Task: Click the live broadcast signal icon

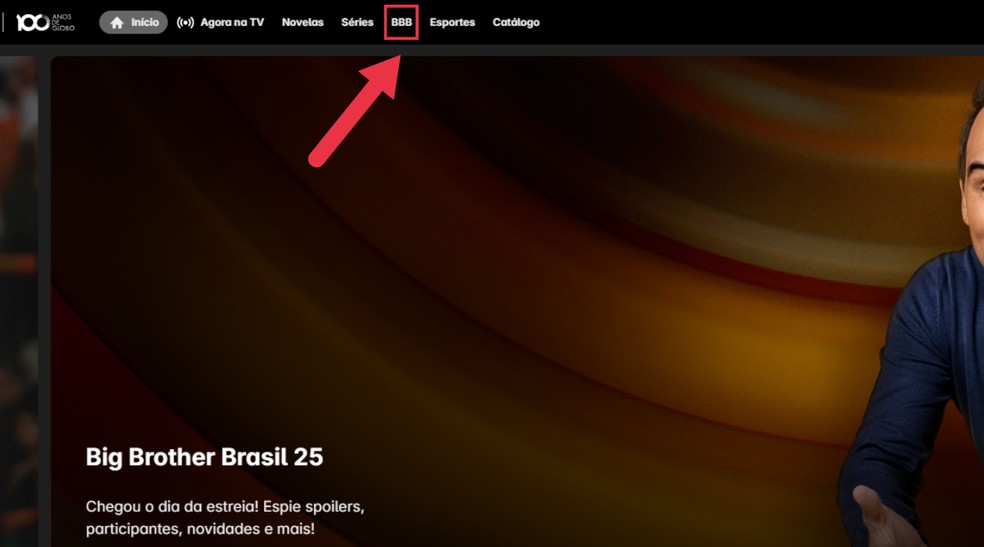Action: (185, 23)
